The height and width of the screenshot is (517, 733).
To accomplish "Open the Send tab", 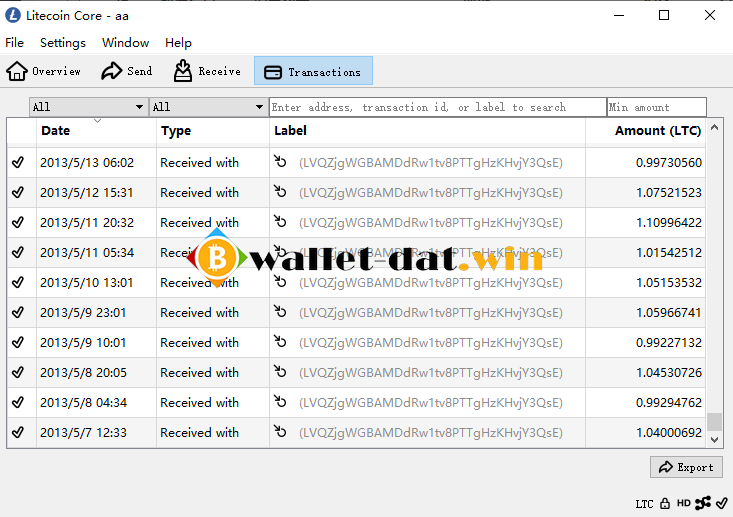I will point(126,71).
